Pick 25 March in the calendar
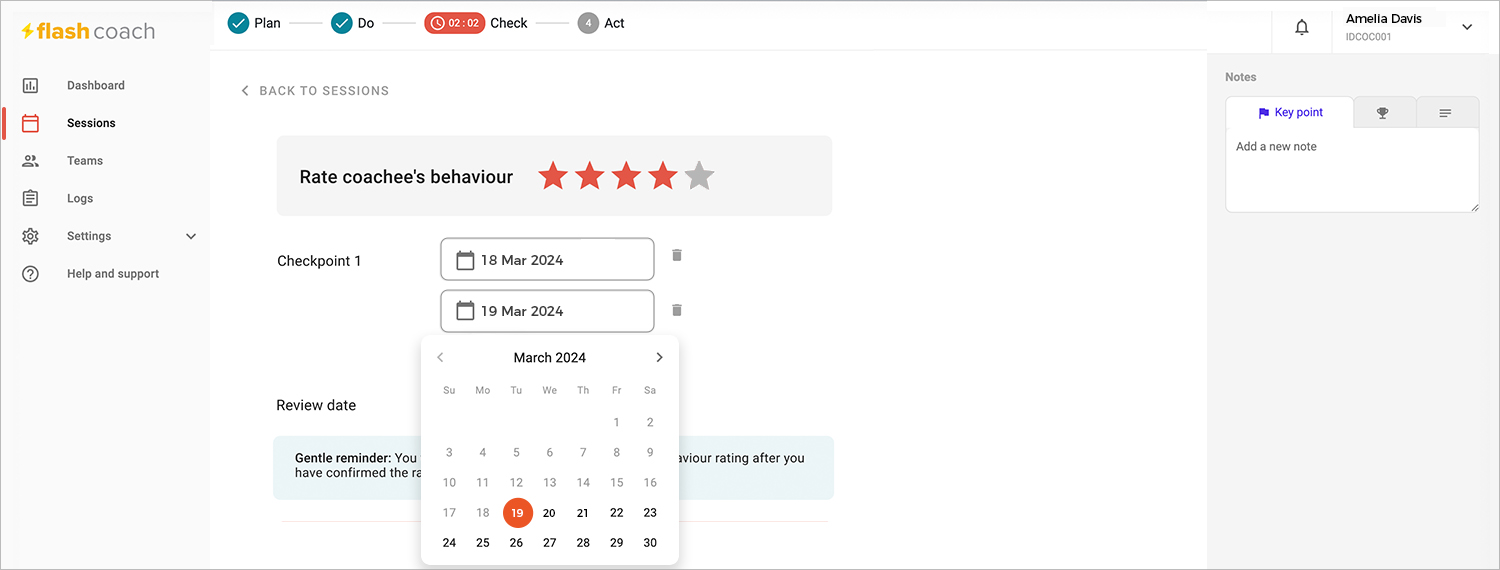The height and width of the screenshot is (570, 1500). point(483,543)
